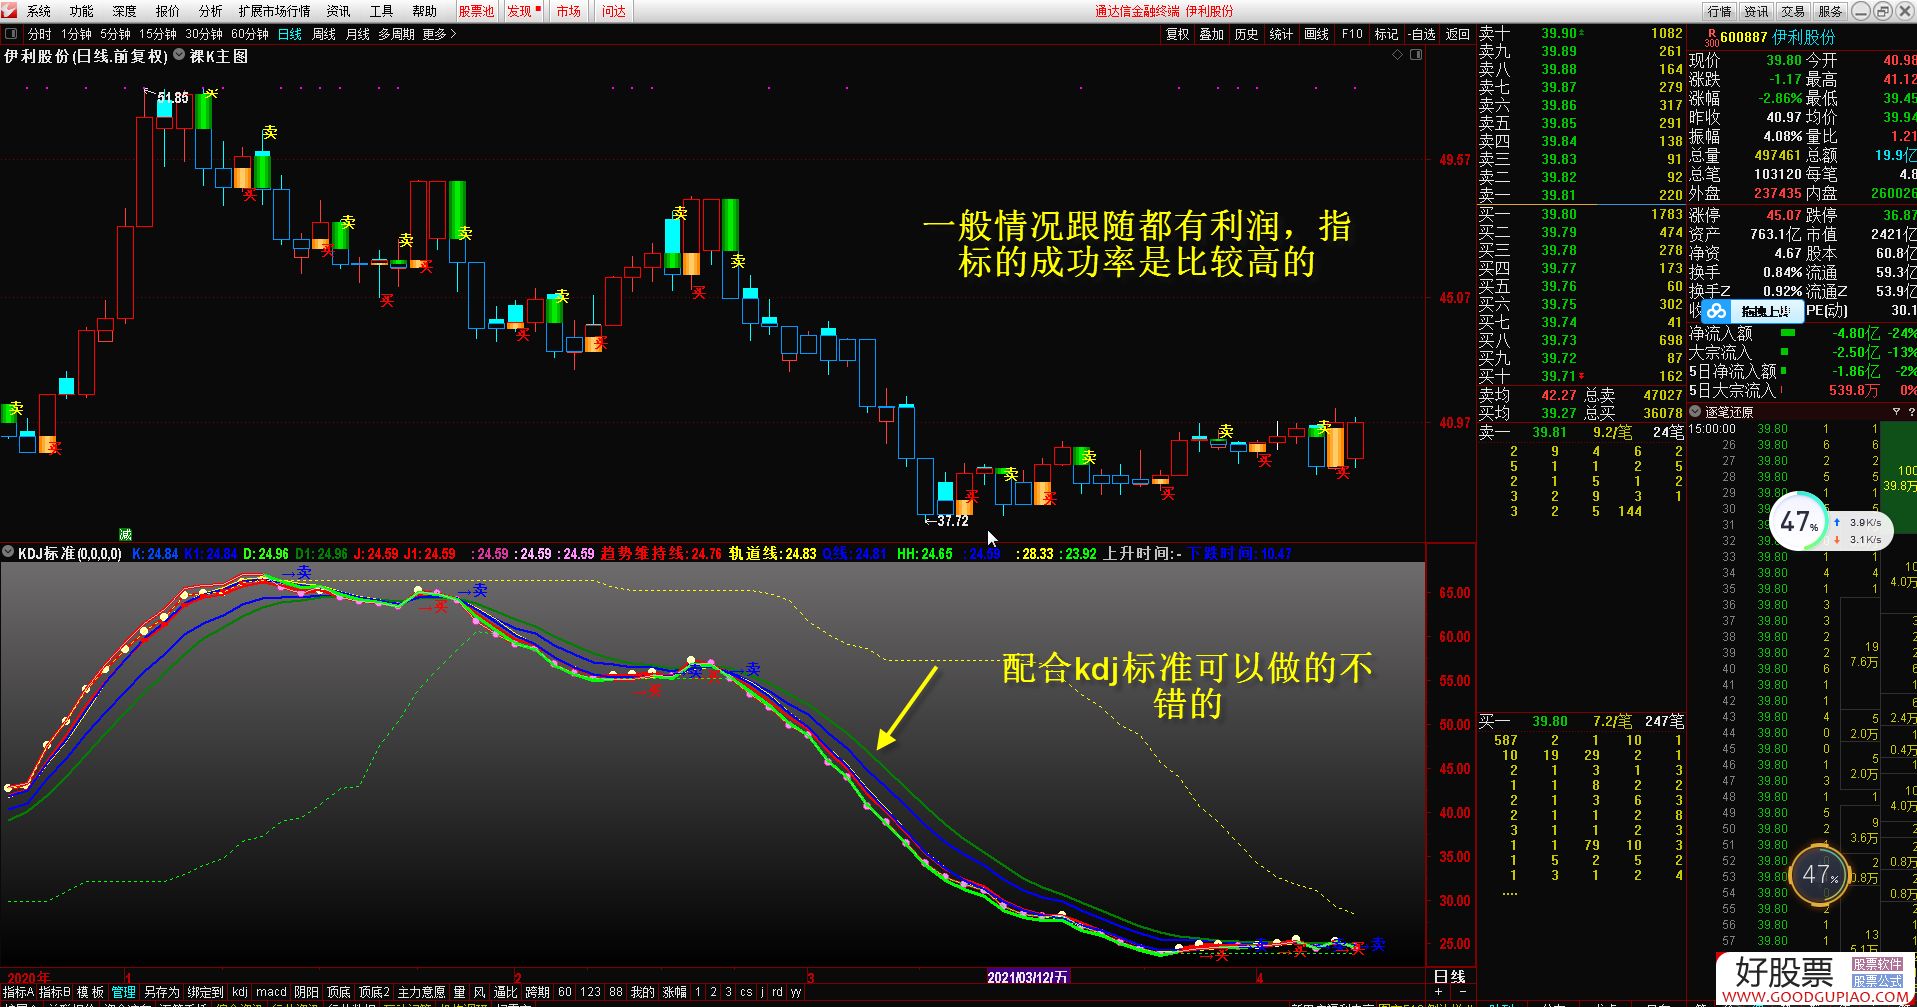Select the 5分钟 period
Screen dimensions: 1917x1007
click(115, 34)
